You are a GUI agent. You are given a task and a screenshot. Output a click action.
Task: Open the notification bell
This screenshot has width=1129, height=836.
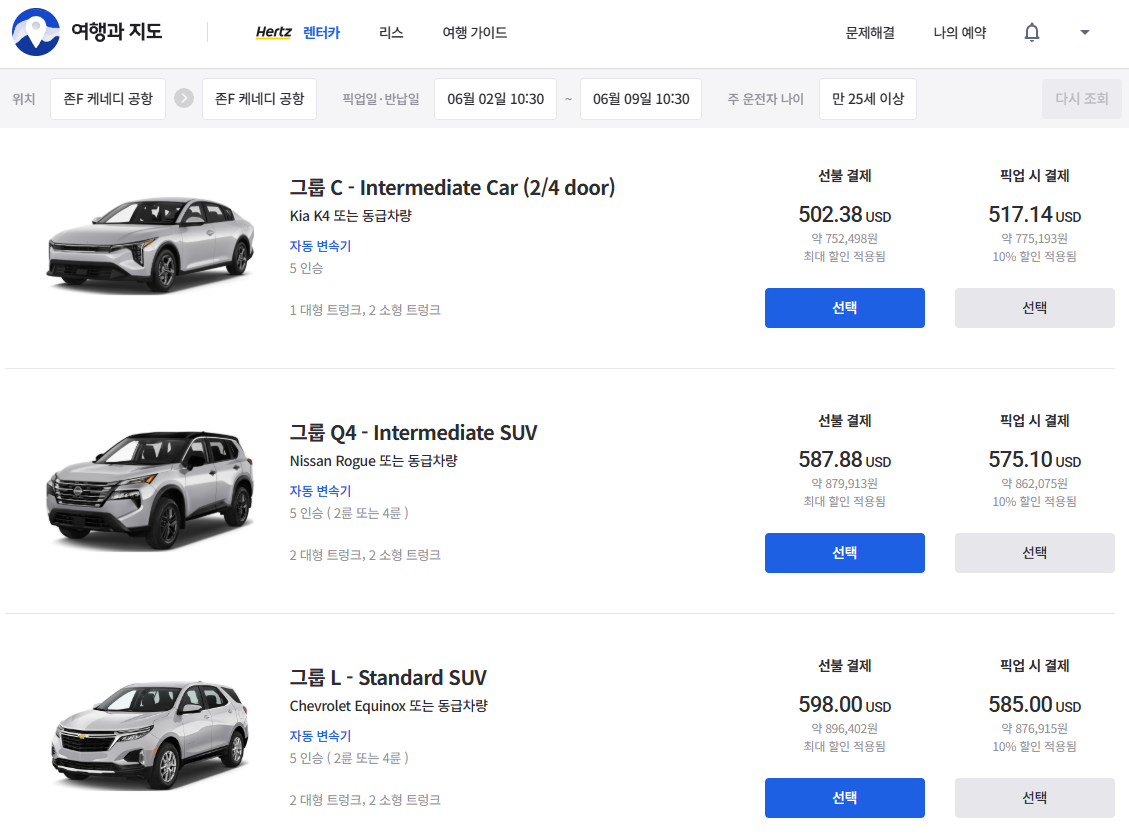point(1032,33)
